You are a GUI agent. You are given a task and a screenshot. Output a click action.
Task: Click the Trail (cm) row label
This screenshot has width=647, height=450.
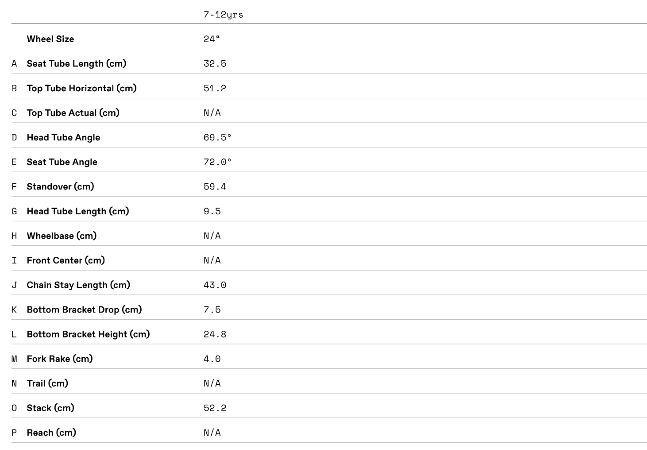pyautogui.click(x=47, y=383)
